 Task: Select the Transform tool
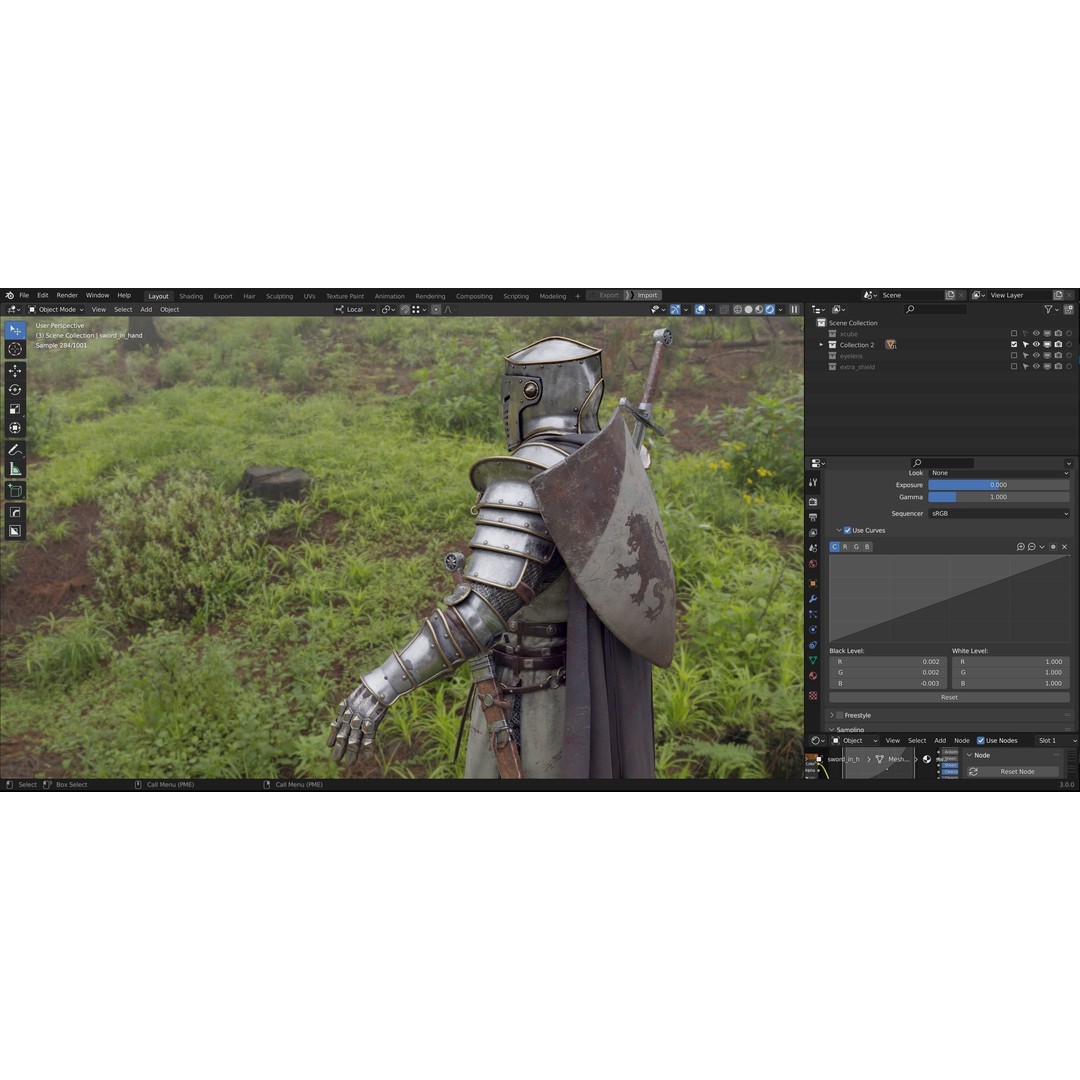pos(15,428)
